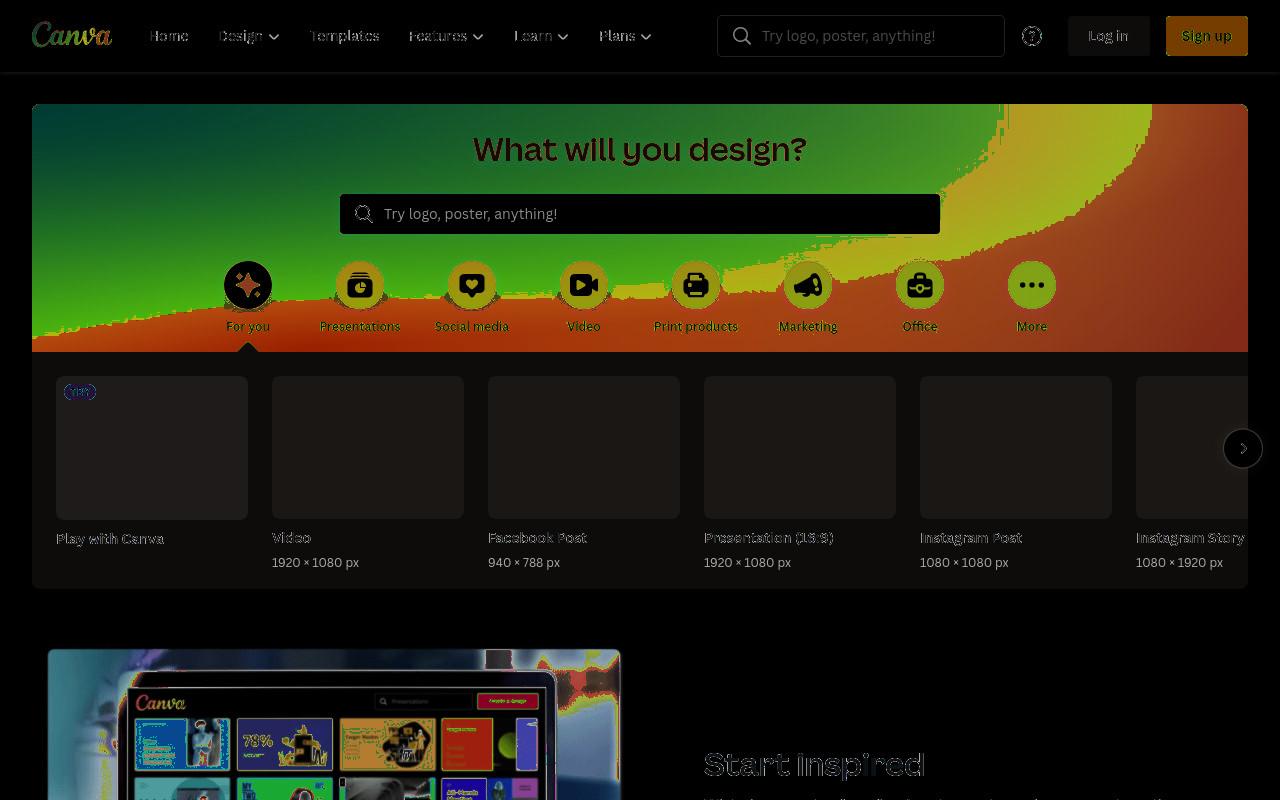Click the Log in button
Image resolution: width=1280 pixels, height=800 pixels.
pos(1108,36)
